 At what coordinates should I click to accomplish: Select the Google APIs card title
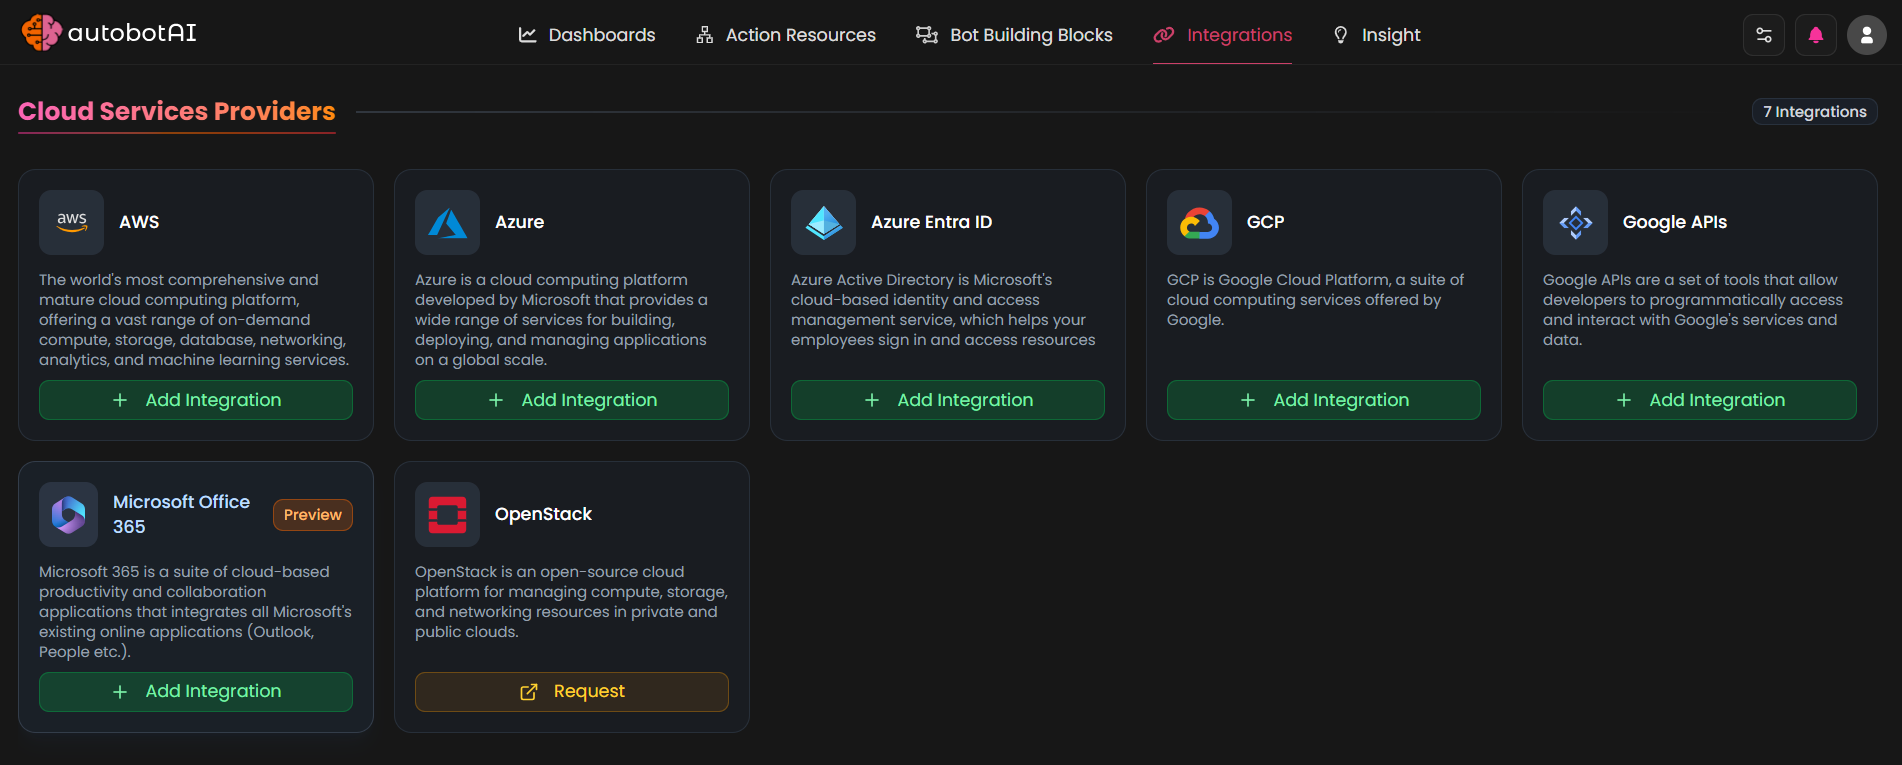[x=1675, y=222]
